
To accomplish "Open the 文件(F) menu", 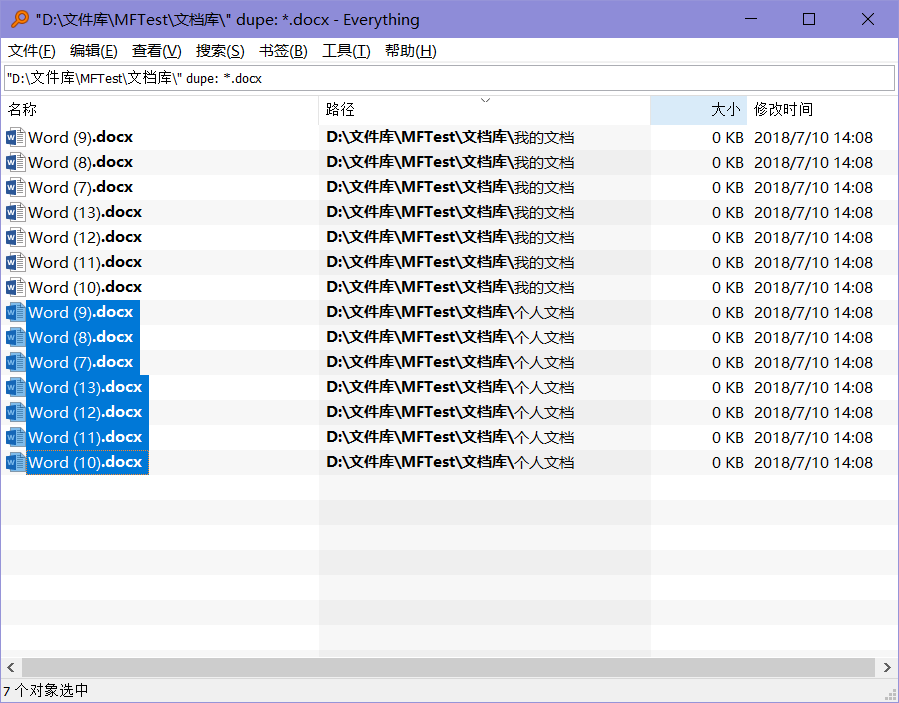I will [x=32, y=51].
